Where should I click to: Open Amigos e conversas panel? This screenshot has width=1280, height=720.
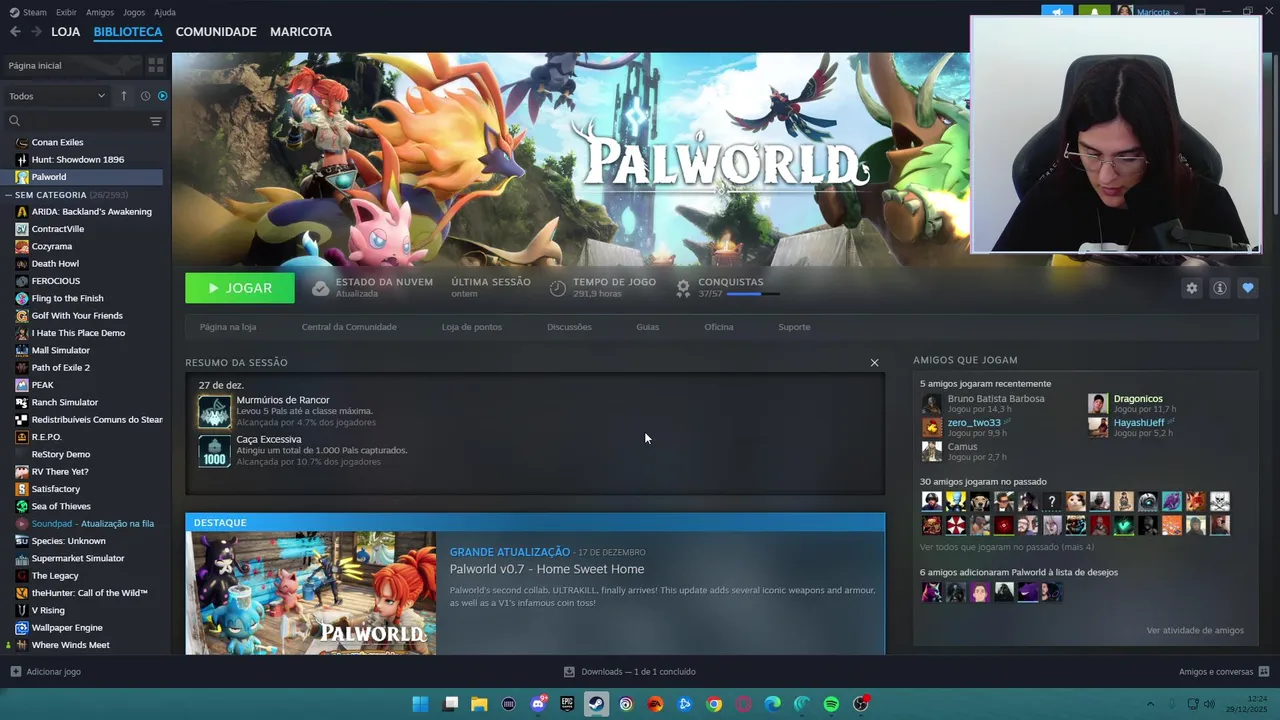1224,672
